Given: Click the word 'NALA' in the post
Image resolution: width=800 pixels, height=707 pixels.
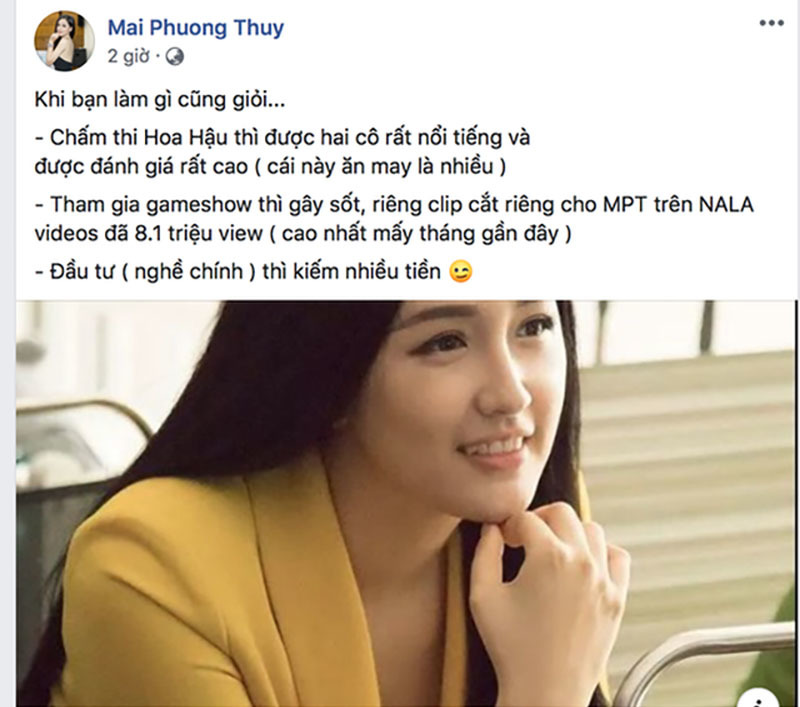Looking at the screenshot, I should [726, 205].
